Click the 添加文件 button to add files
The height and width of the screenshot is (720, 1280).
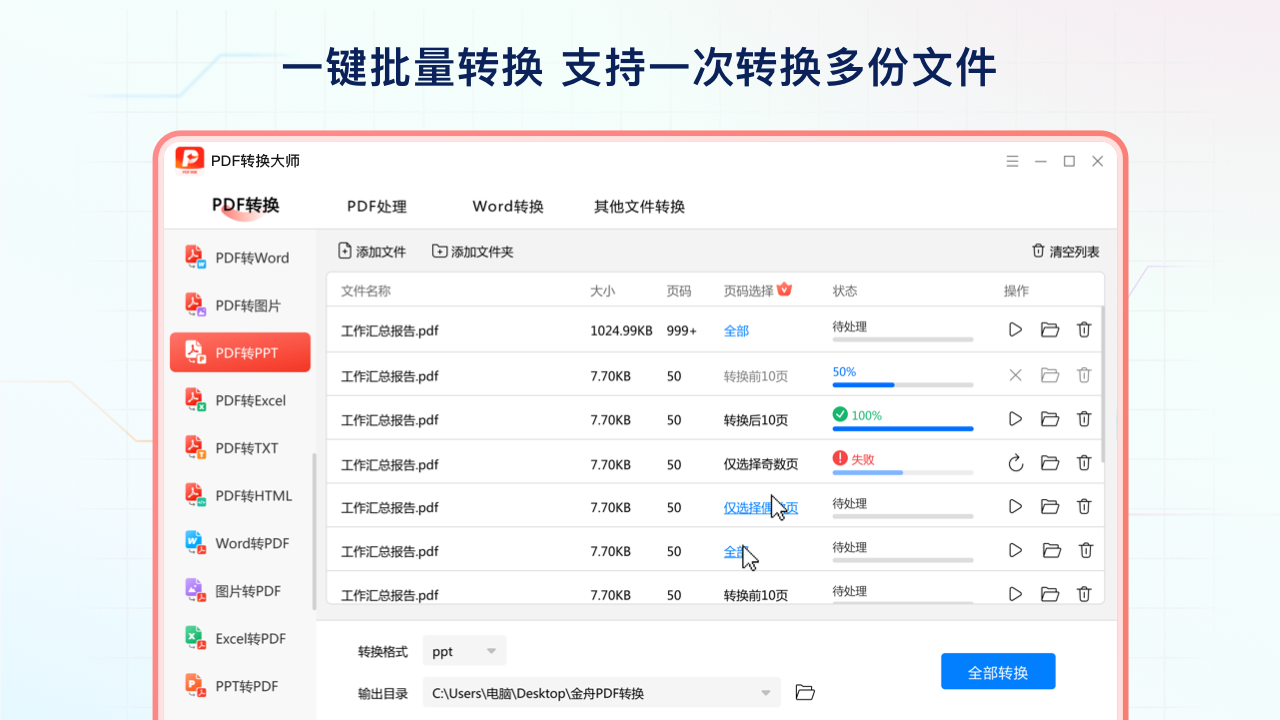tap(372, 251)
